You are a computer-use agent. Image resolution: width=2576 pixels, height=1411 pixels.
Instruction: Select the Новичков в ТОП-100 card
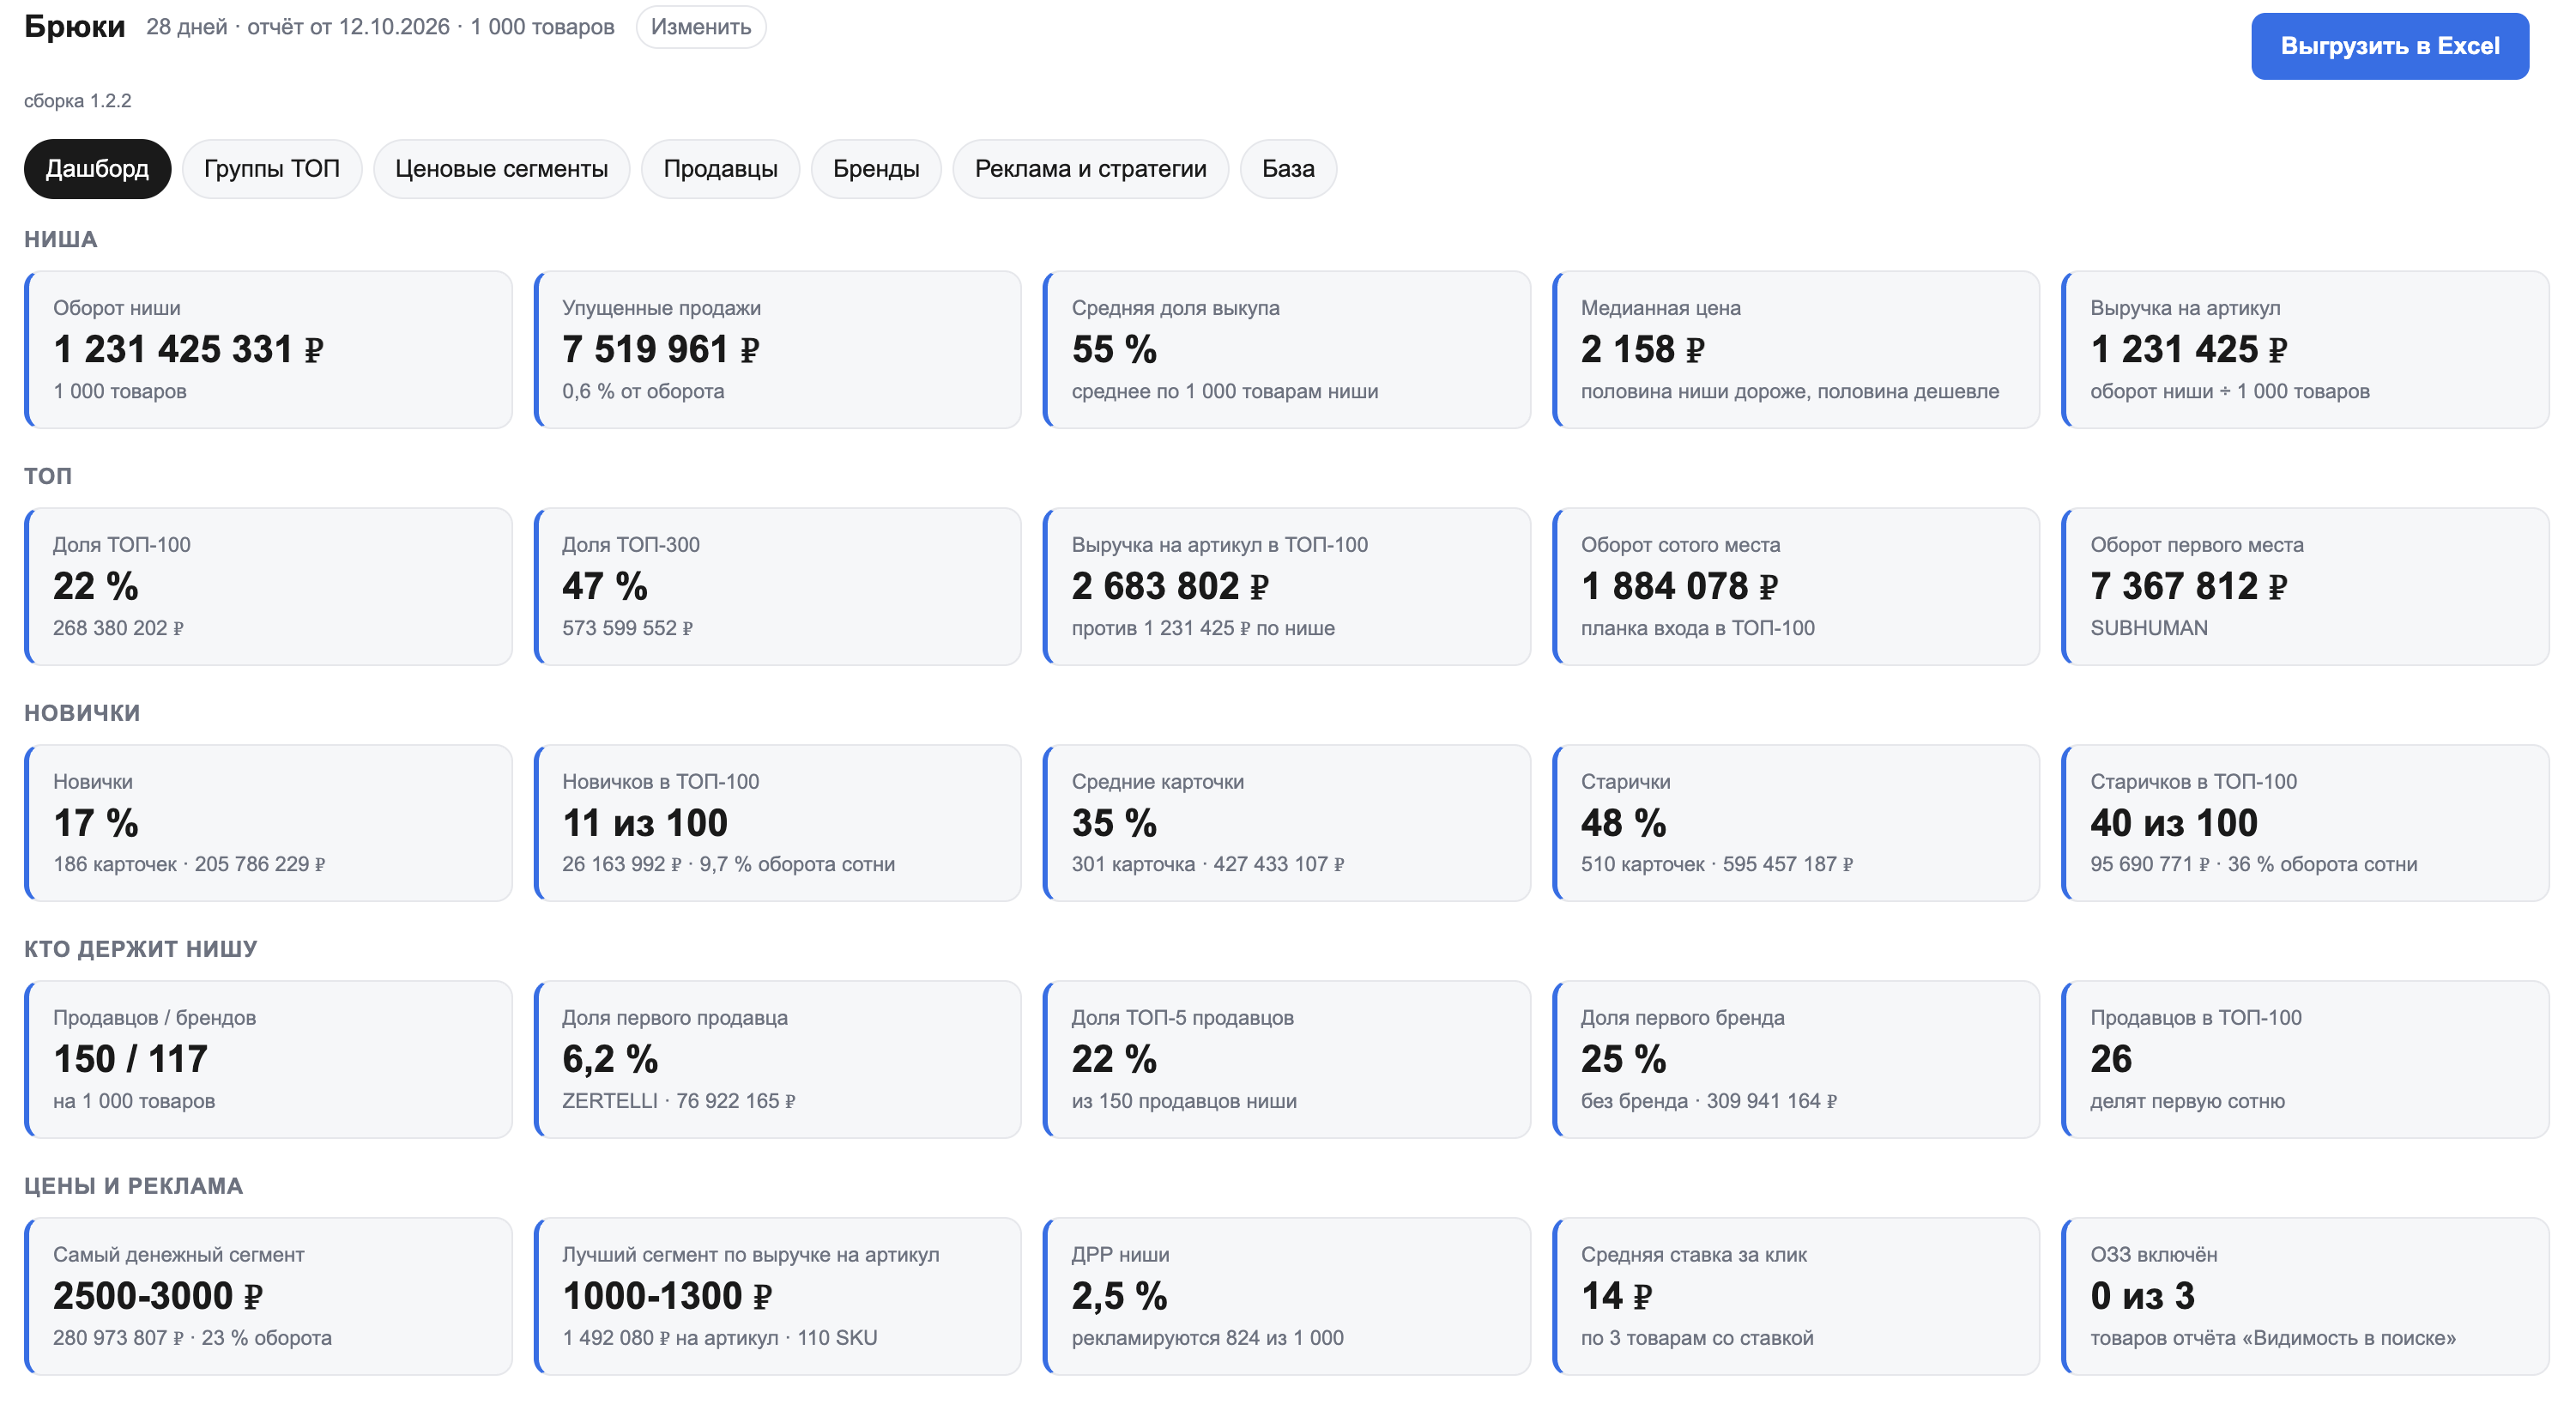click(777, 823)
